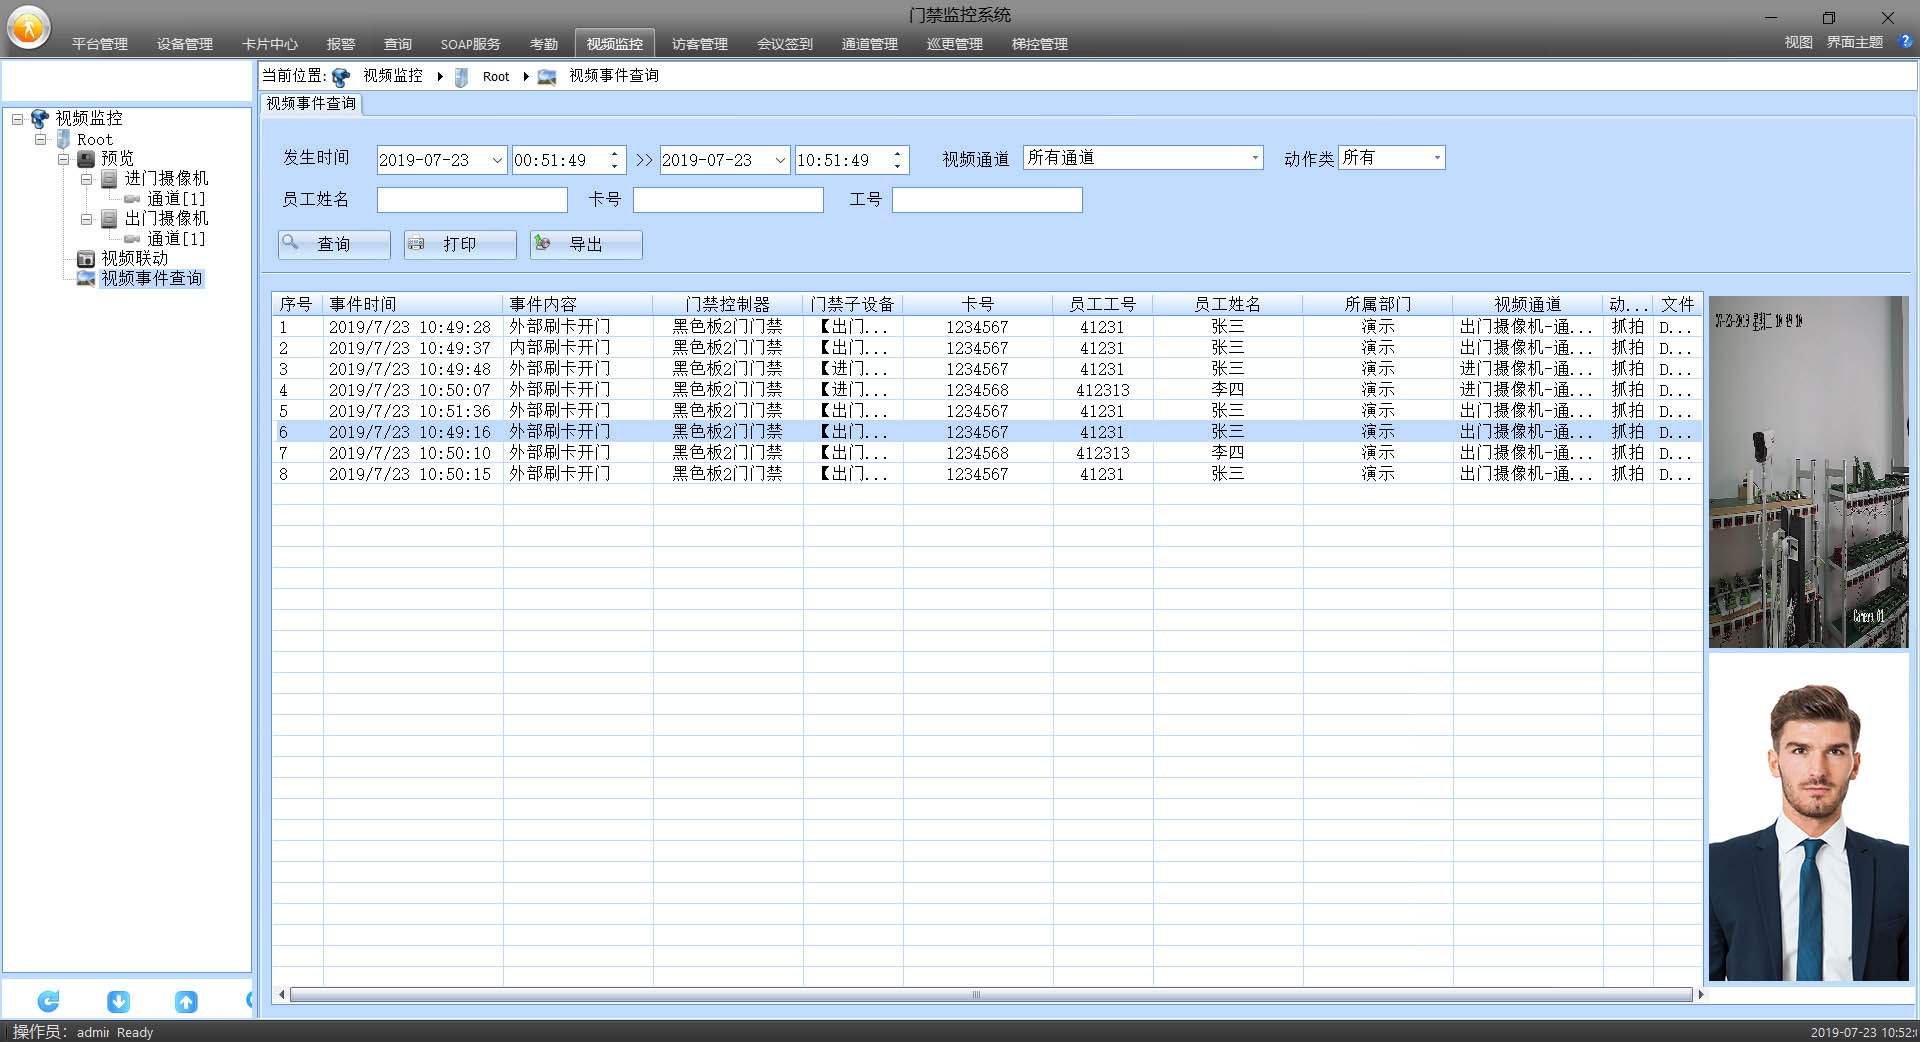Click the help question mark icon
This screenshot has height=1042, width=1920.
1905,42
